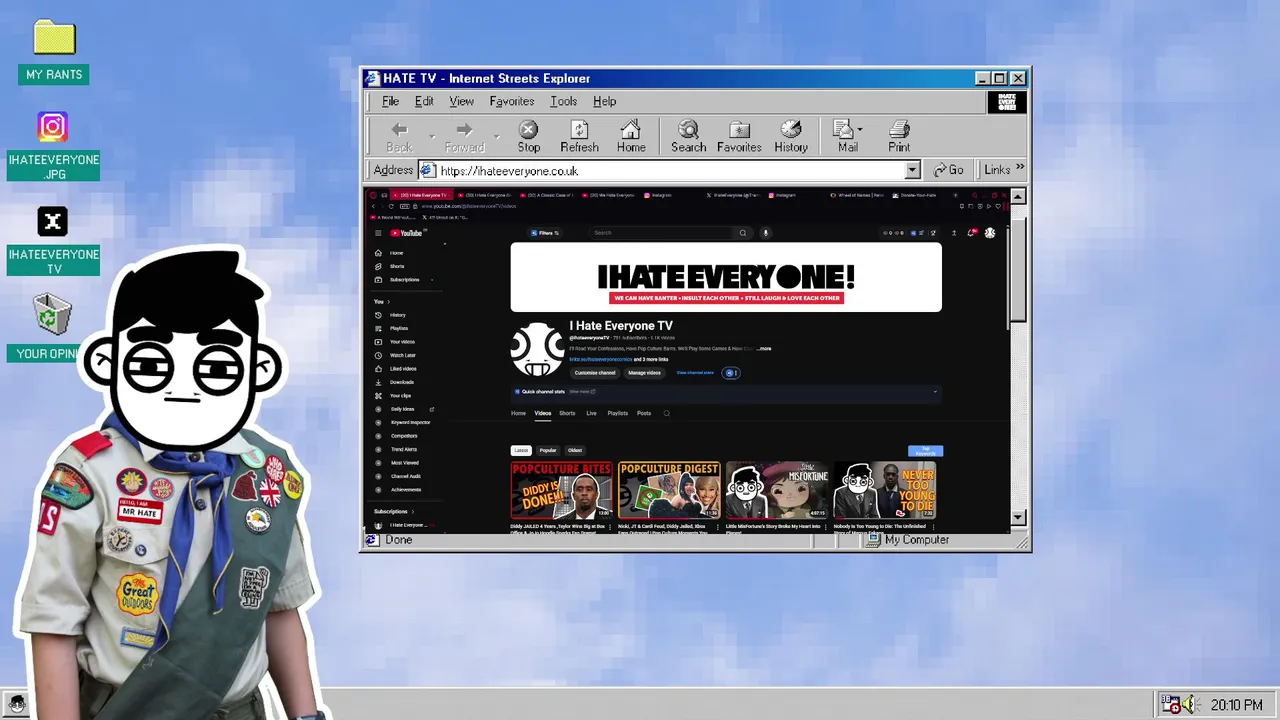The width and height of the screenshot is (1280, 720).
Task: Open the Mail button dropdown arrow
Action: tap(859, 130)
